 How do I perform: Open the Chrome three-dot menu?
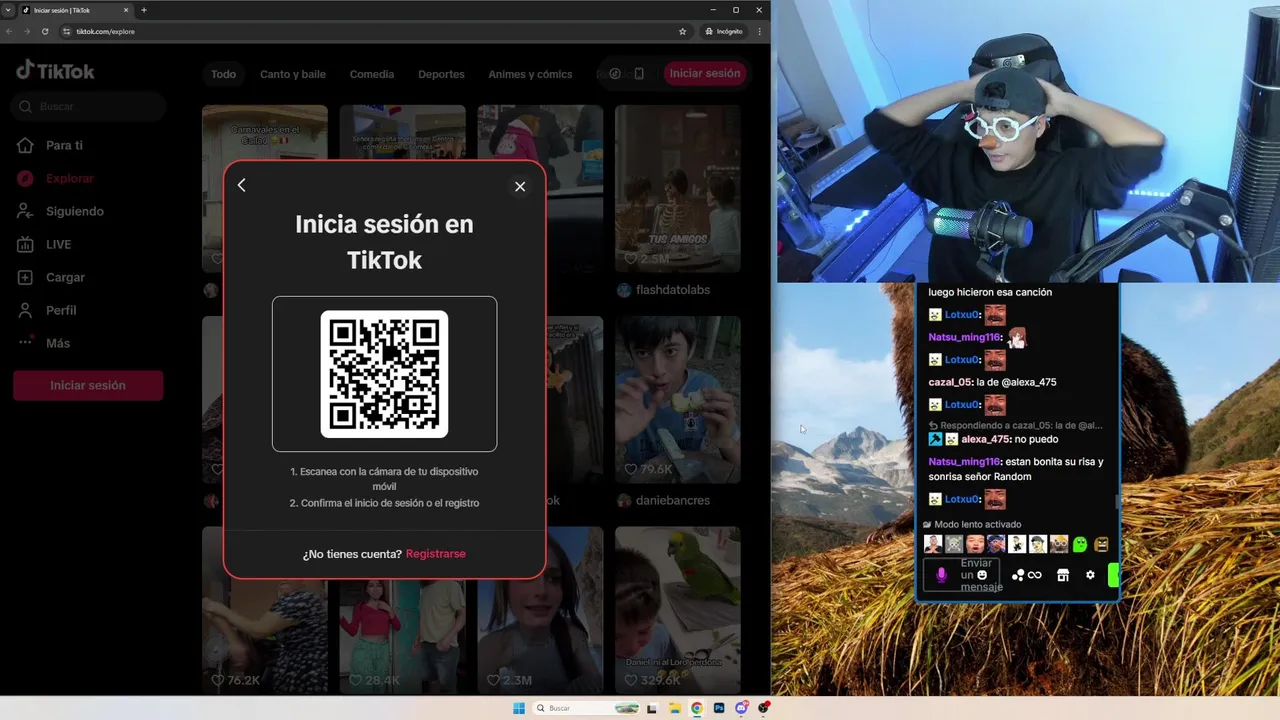[760, 31]
